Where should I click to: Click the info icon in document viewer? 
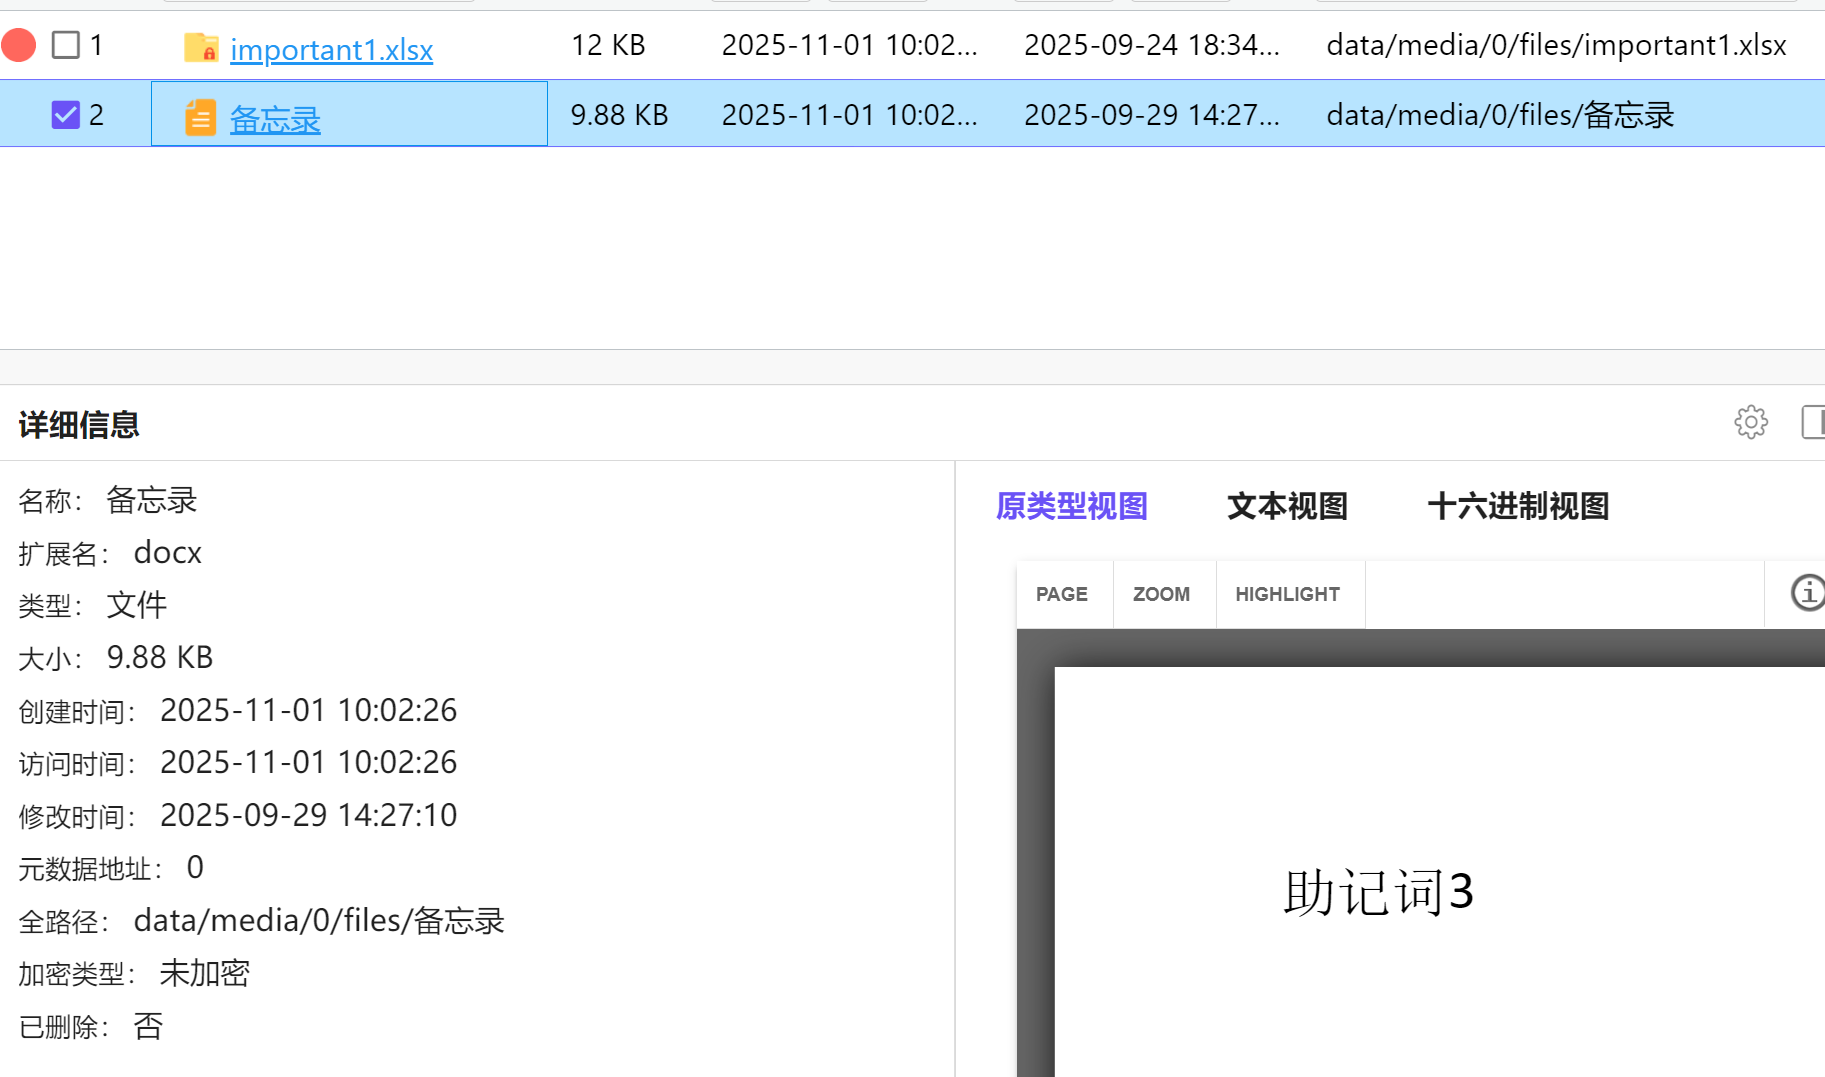coord(1807,593)
